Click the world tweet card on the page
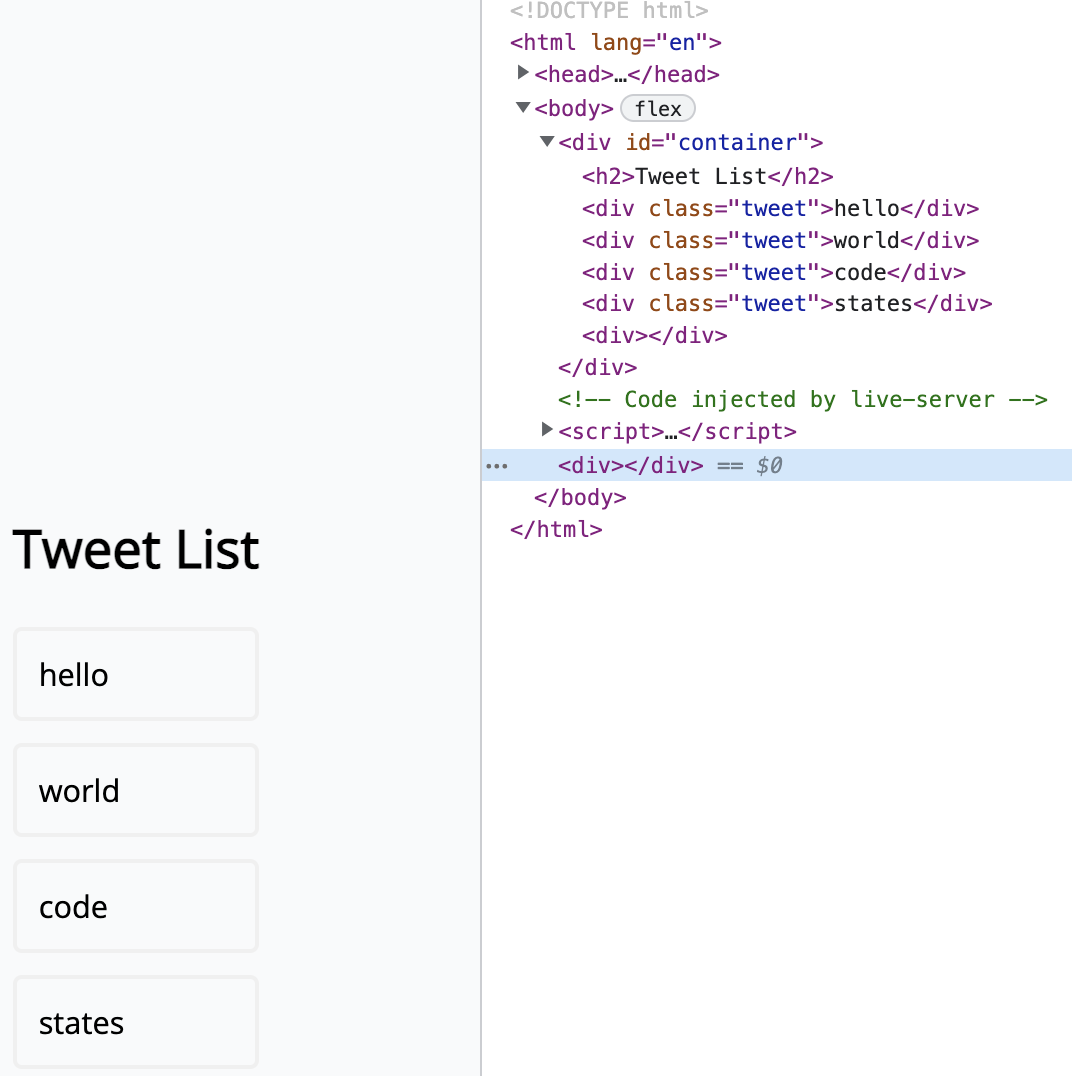Screen dimensions: 1072x1076 click(136, 790)
